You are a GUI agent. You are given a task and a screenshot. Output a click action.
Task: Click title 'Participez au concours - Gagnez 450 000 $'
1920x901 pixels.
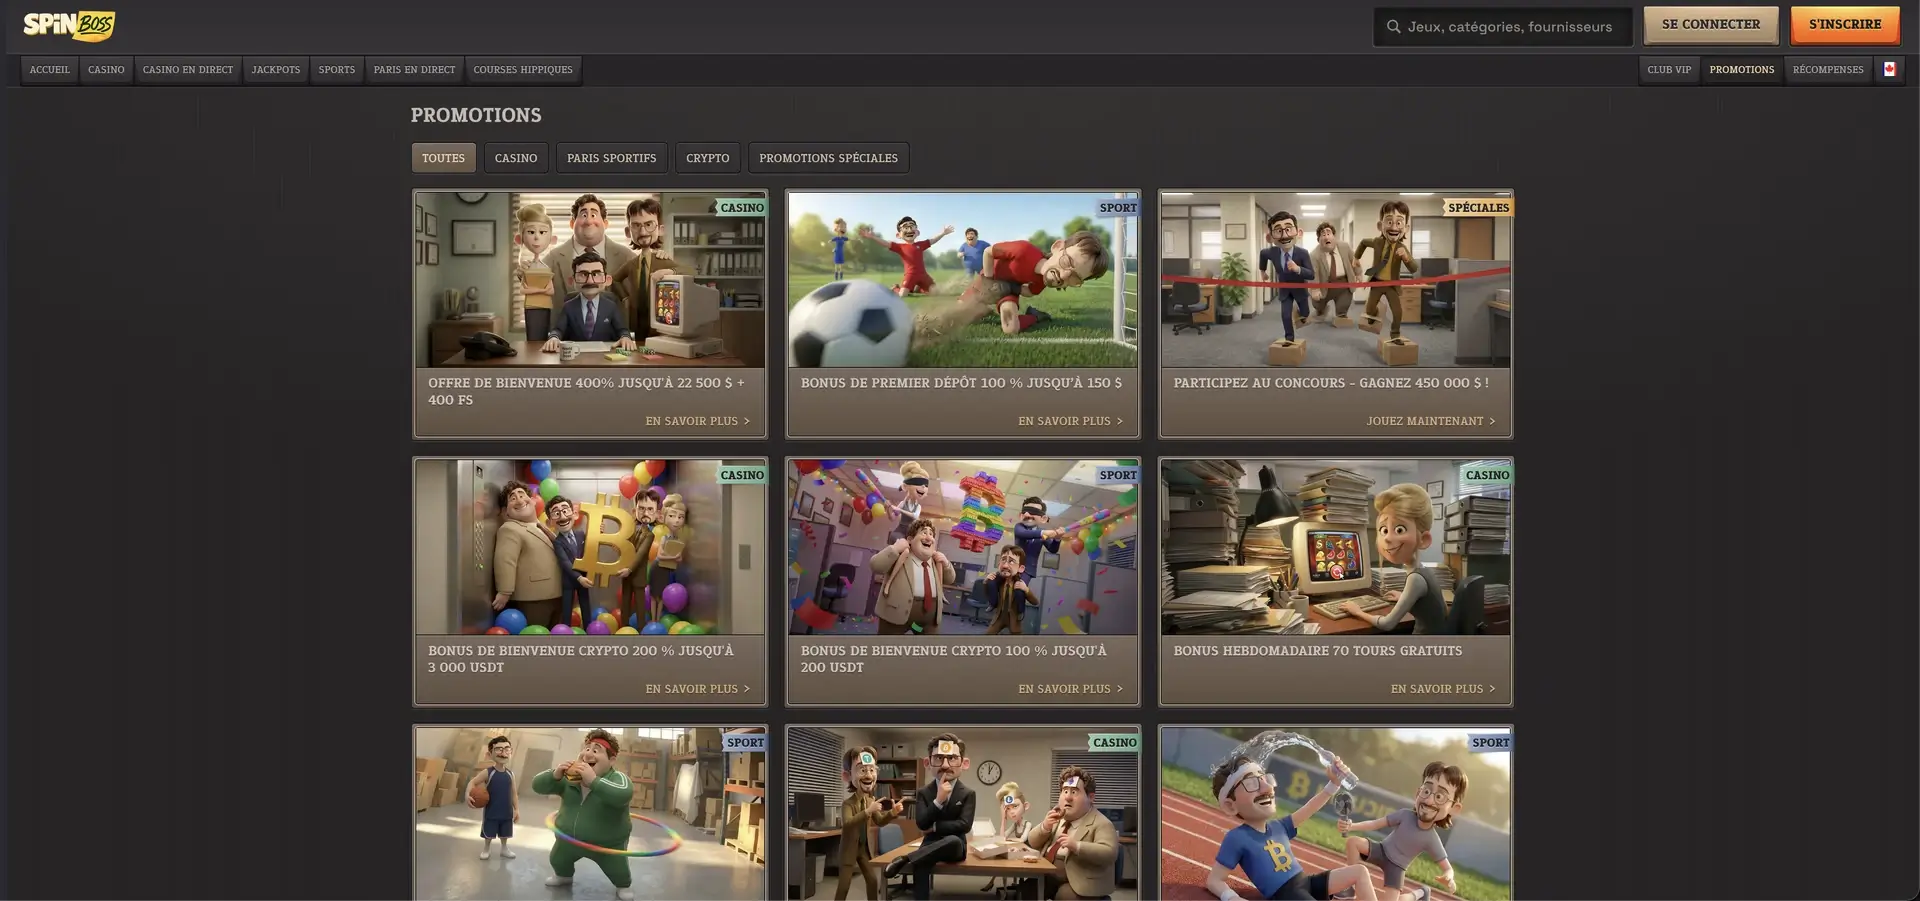tap(1331, 383)
